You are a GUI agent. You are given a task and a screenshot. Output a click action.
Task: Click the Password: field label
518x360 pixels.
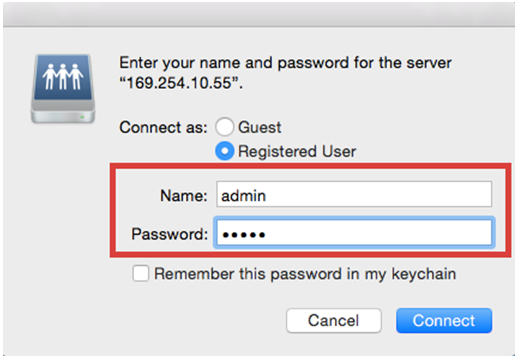(x=170, y=234)
